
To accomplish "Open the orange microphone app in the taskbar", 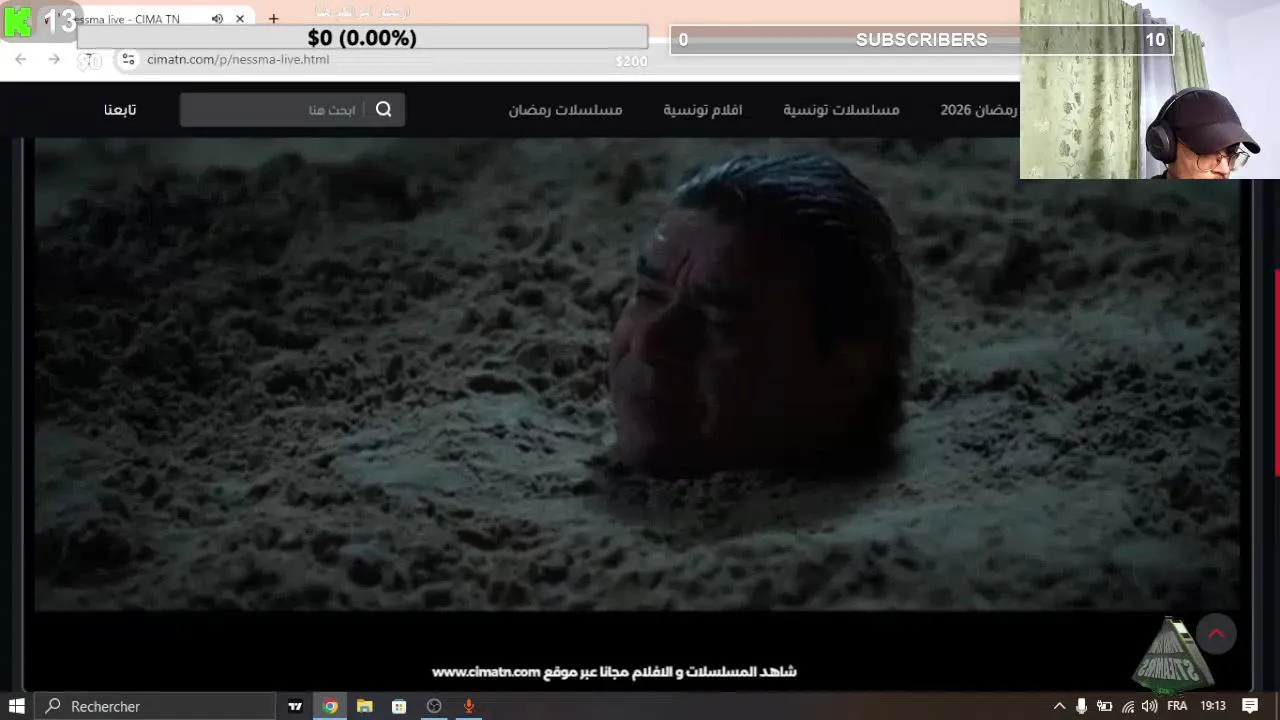I will (468, 706).
